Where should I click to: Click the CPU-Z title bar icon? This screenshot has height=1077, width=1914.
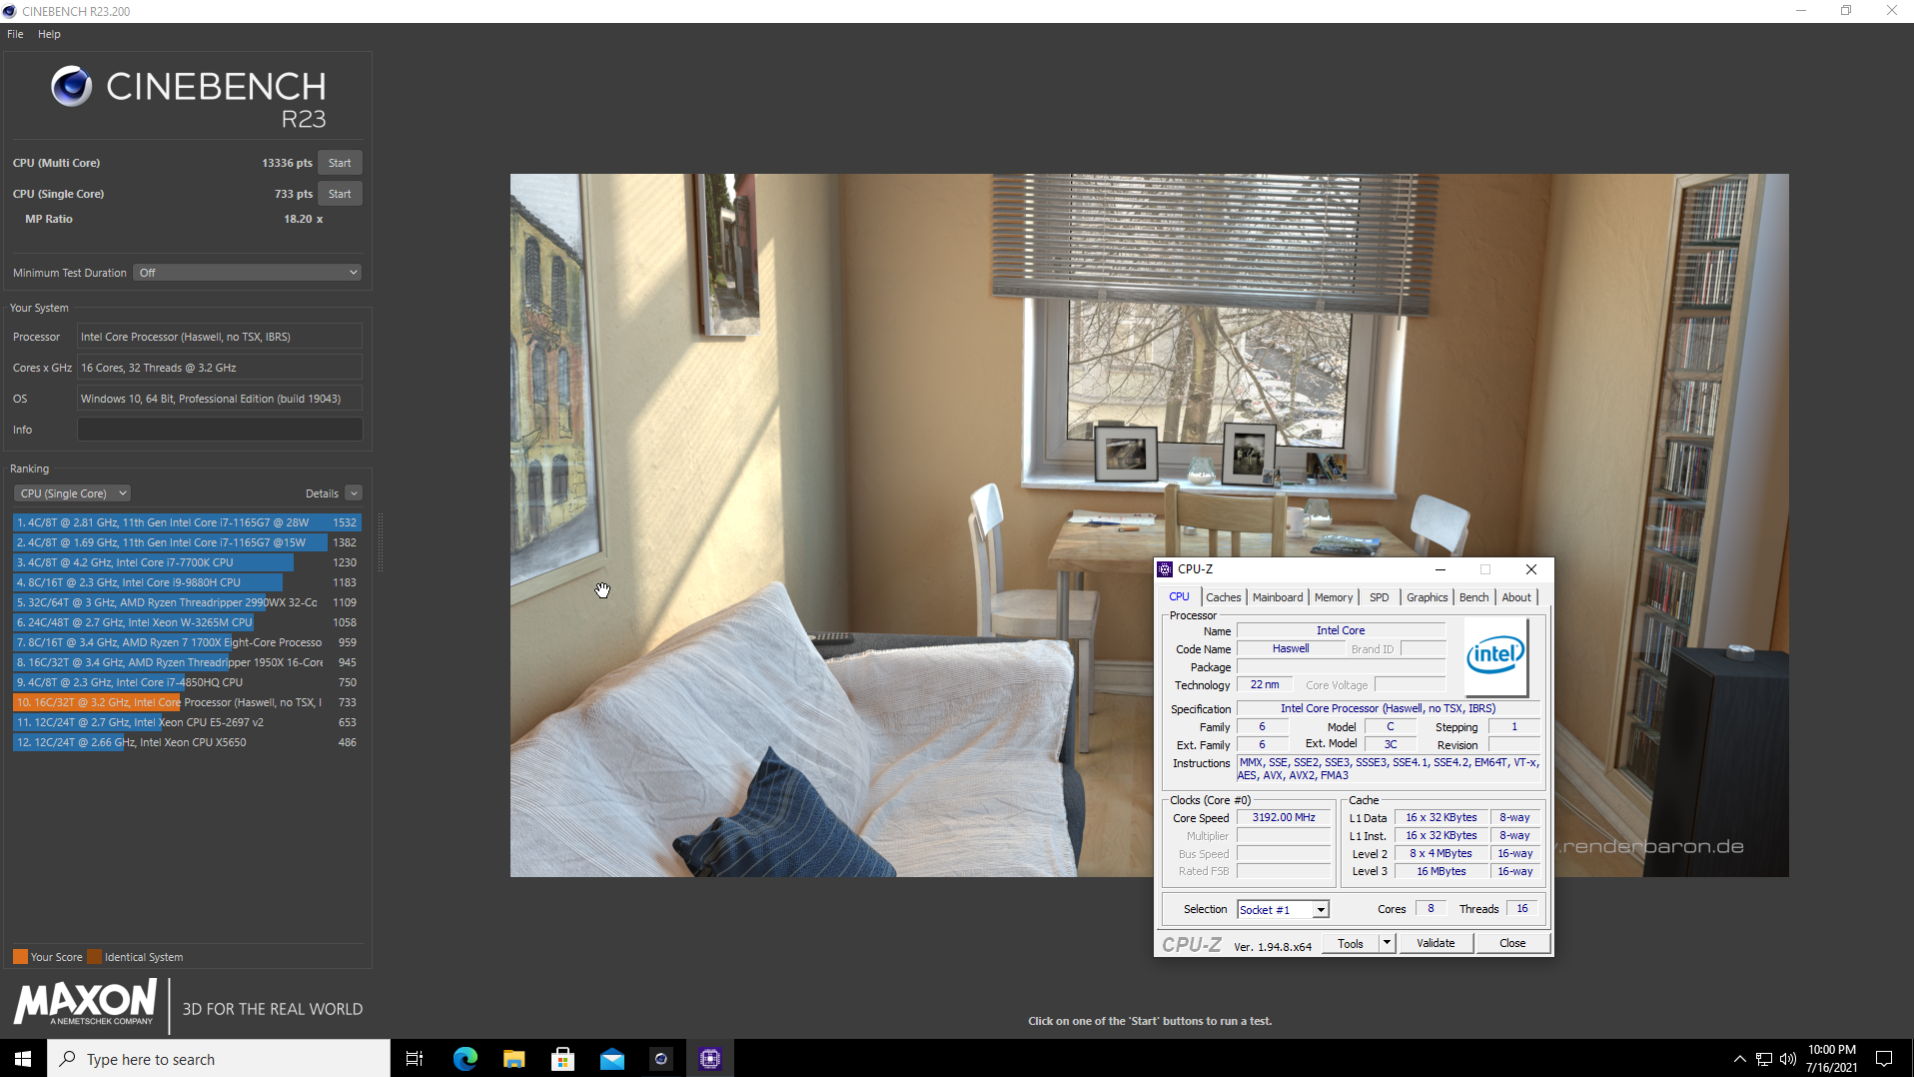(1165, 569)
